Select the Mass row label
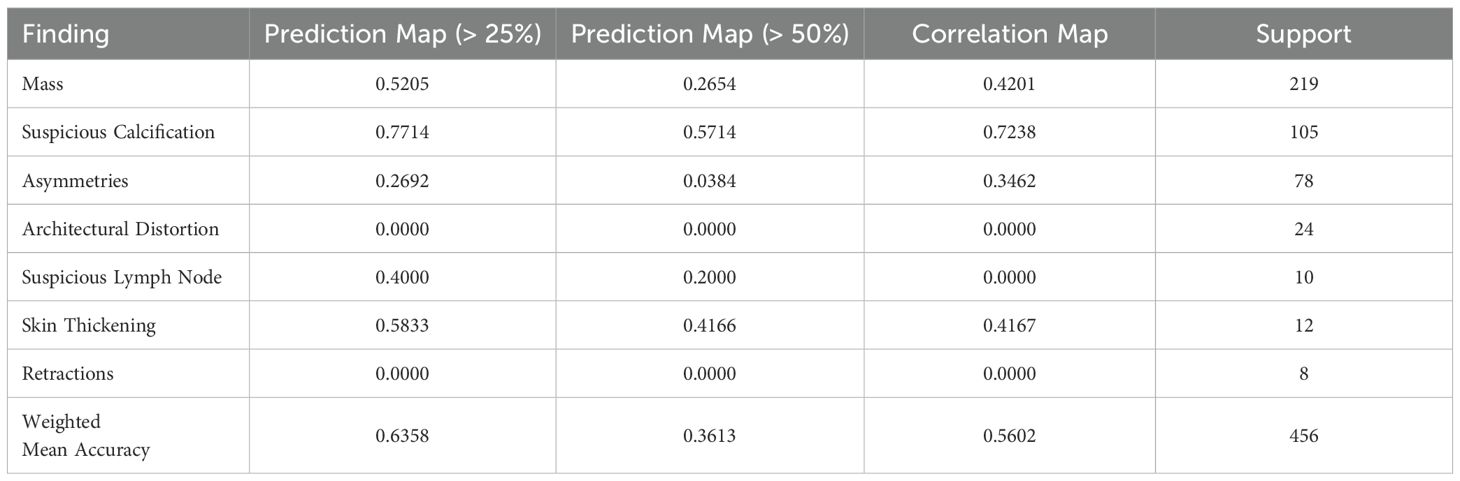This screenshot has width=1460, height=481. point(43,84)
